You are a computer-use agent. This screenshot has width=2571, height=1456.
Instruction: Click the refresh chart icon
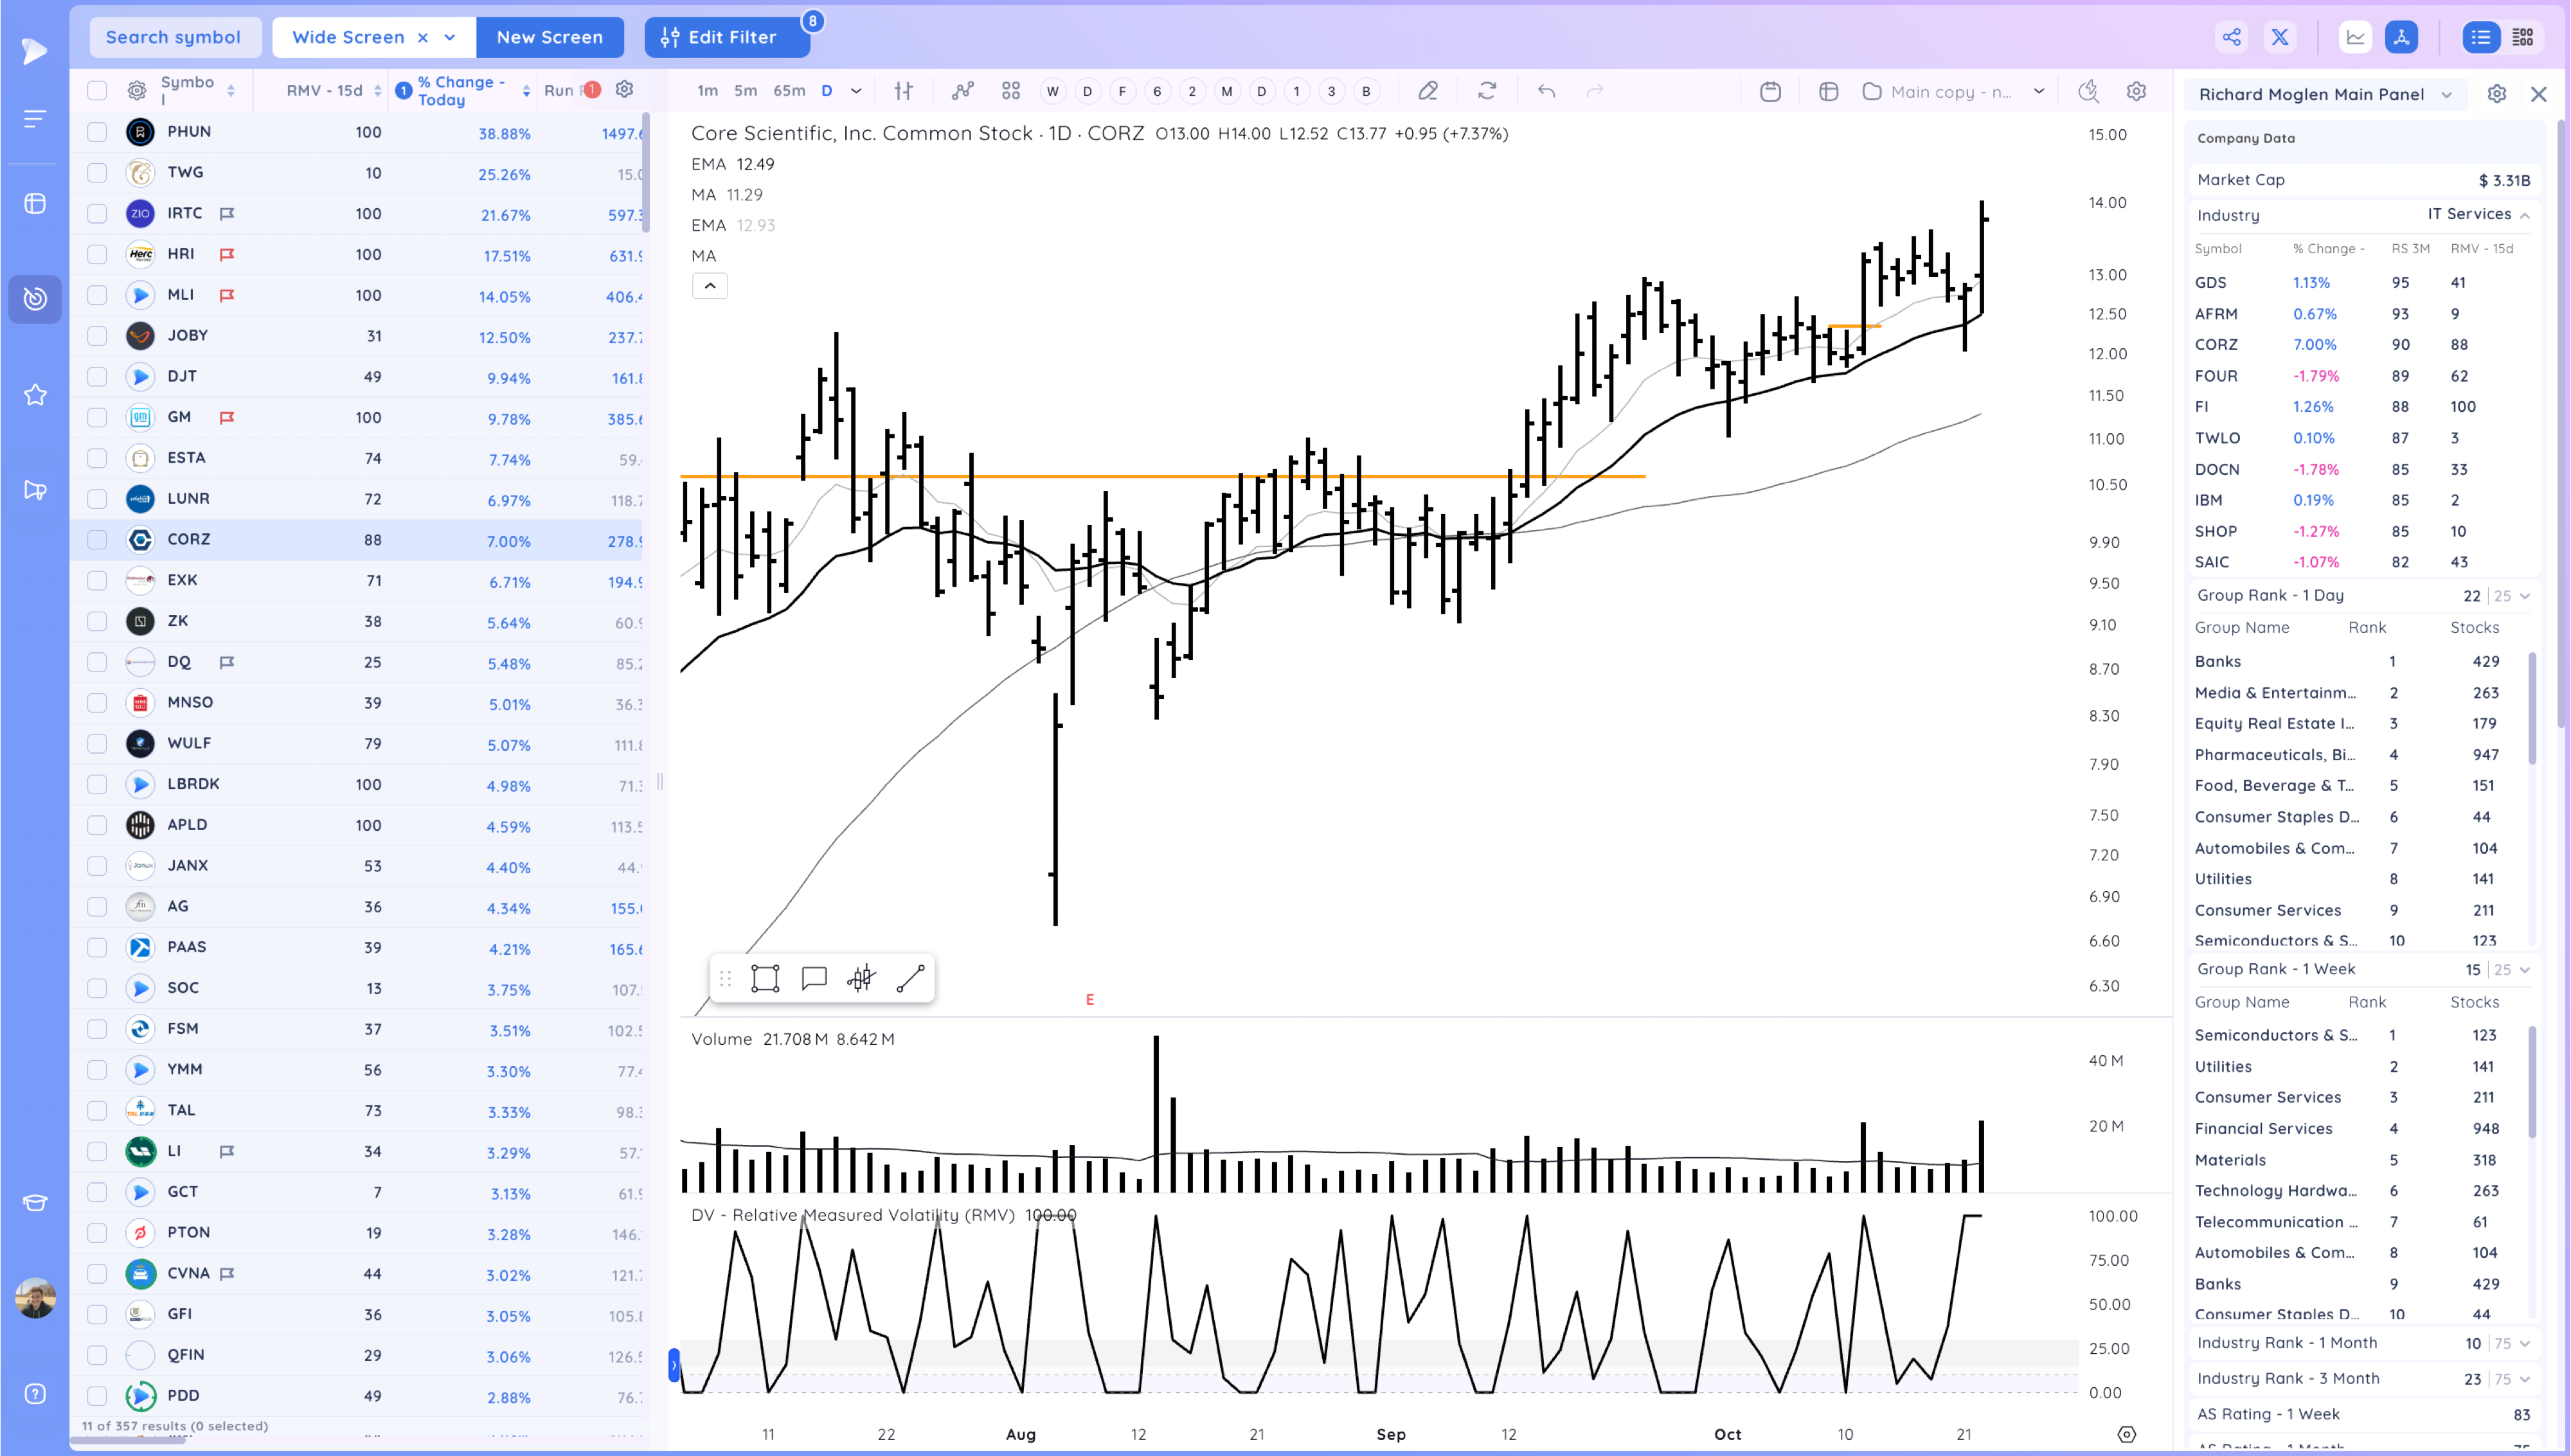tap(1487, 91)
